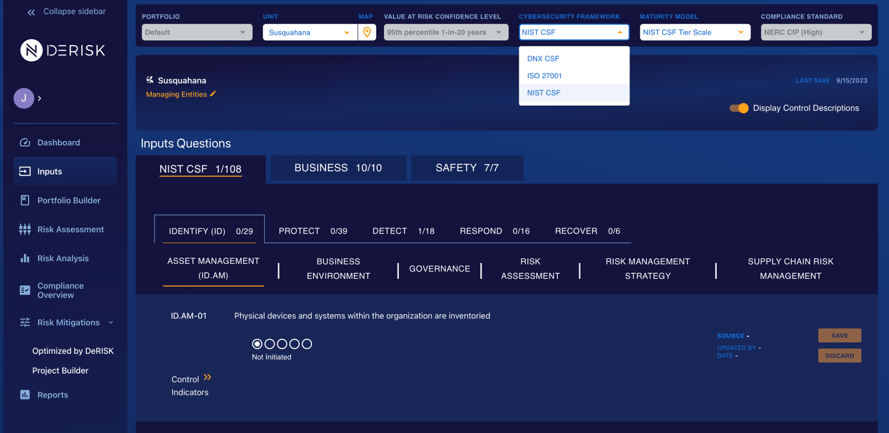
Task: Click the SAVE button
Action: (x=839, y=336)
